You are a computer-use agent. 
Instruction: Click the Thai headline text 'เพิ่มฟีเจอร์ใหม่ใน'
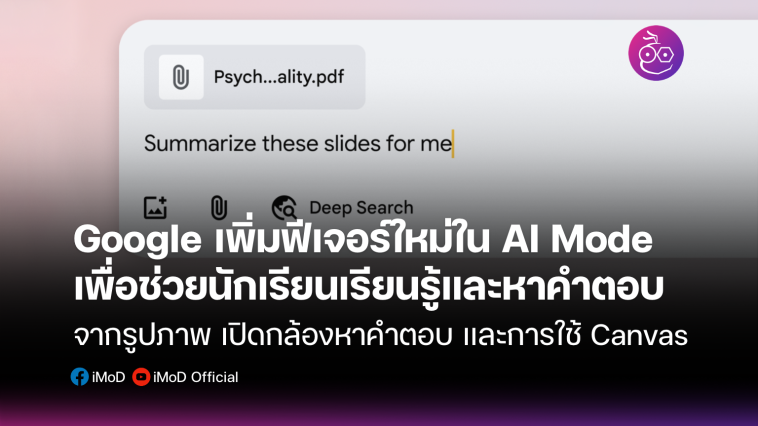point(352,237)
